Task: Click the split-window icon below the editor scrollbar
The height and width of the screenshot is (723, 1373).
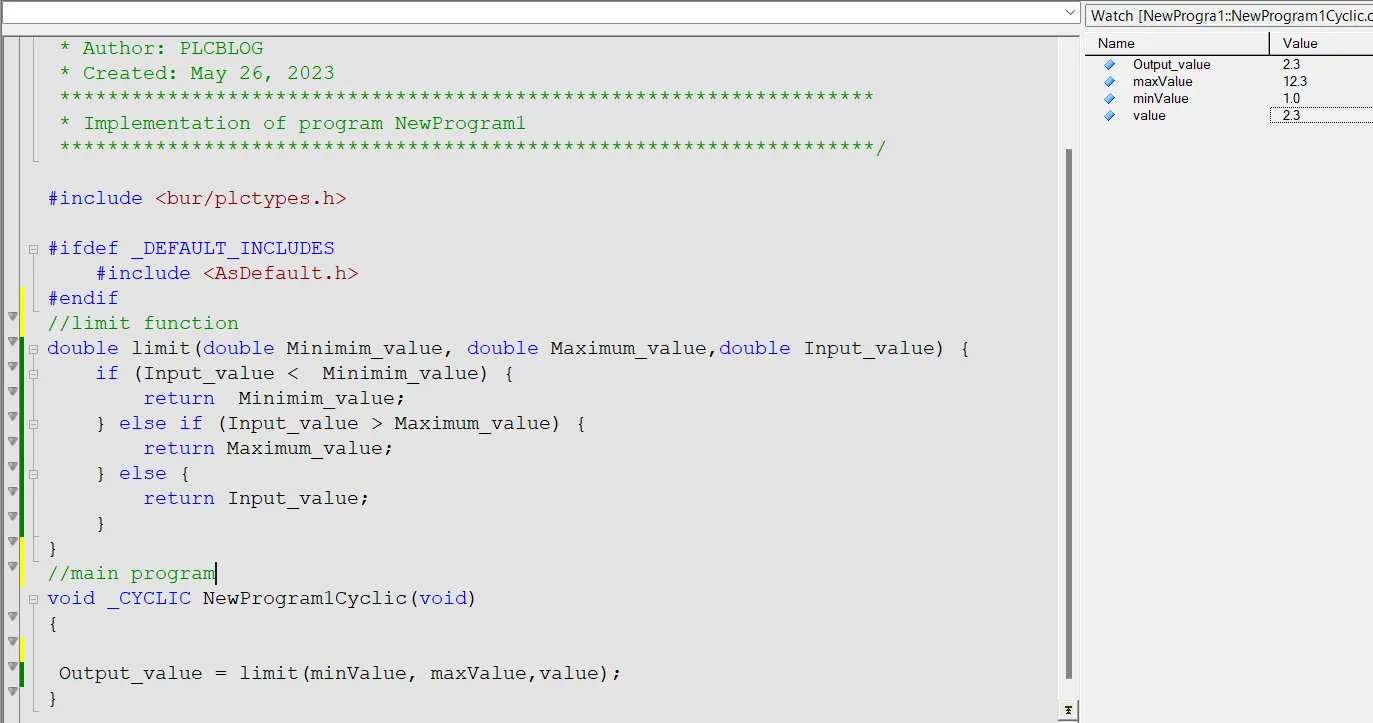Action: point(1066,710)
